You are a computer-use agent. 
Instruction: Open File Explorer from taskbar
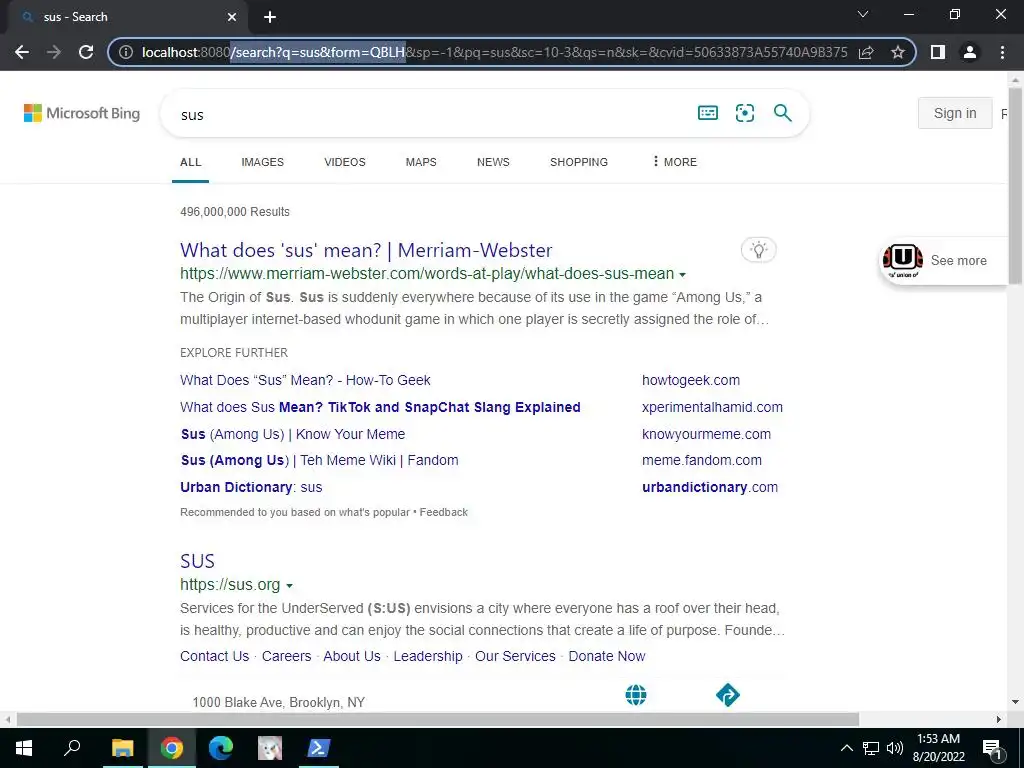pos(122,748)
